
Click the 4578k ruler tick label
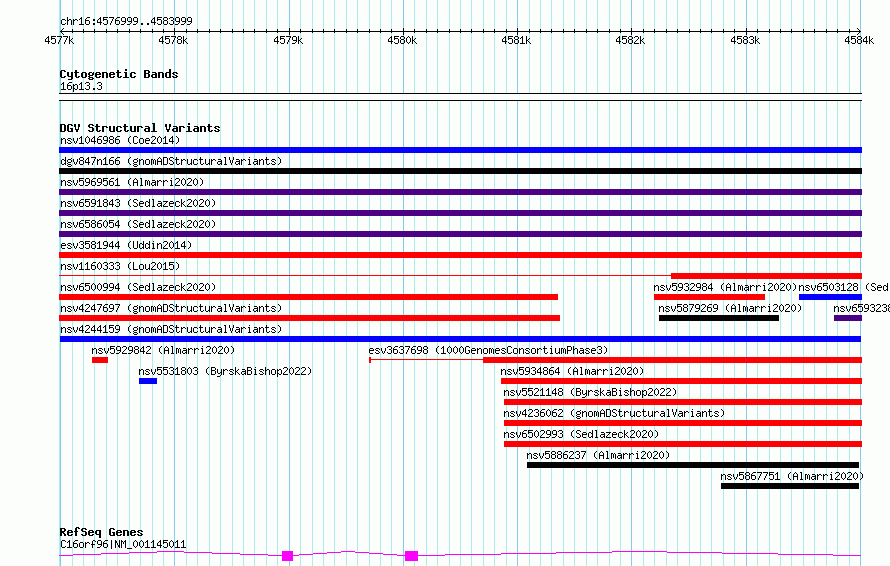coord(173,40)
